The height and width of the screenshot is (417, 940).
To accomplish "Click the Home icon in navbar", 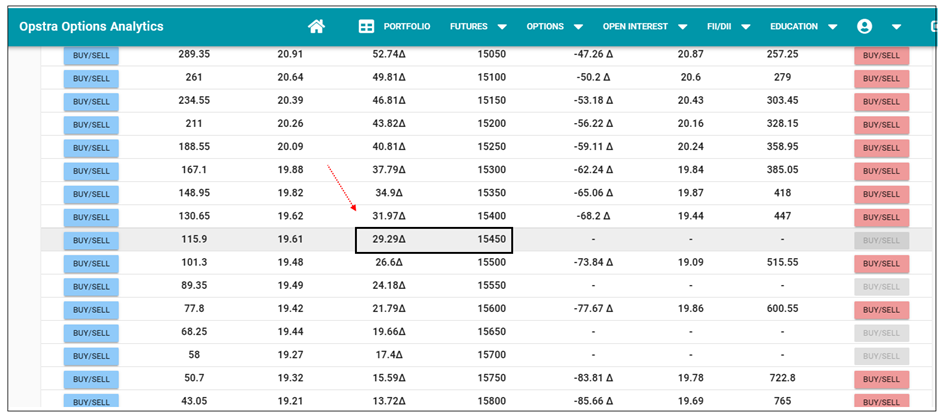I will [317, 26].
